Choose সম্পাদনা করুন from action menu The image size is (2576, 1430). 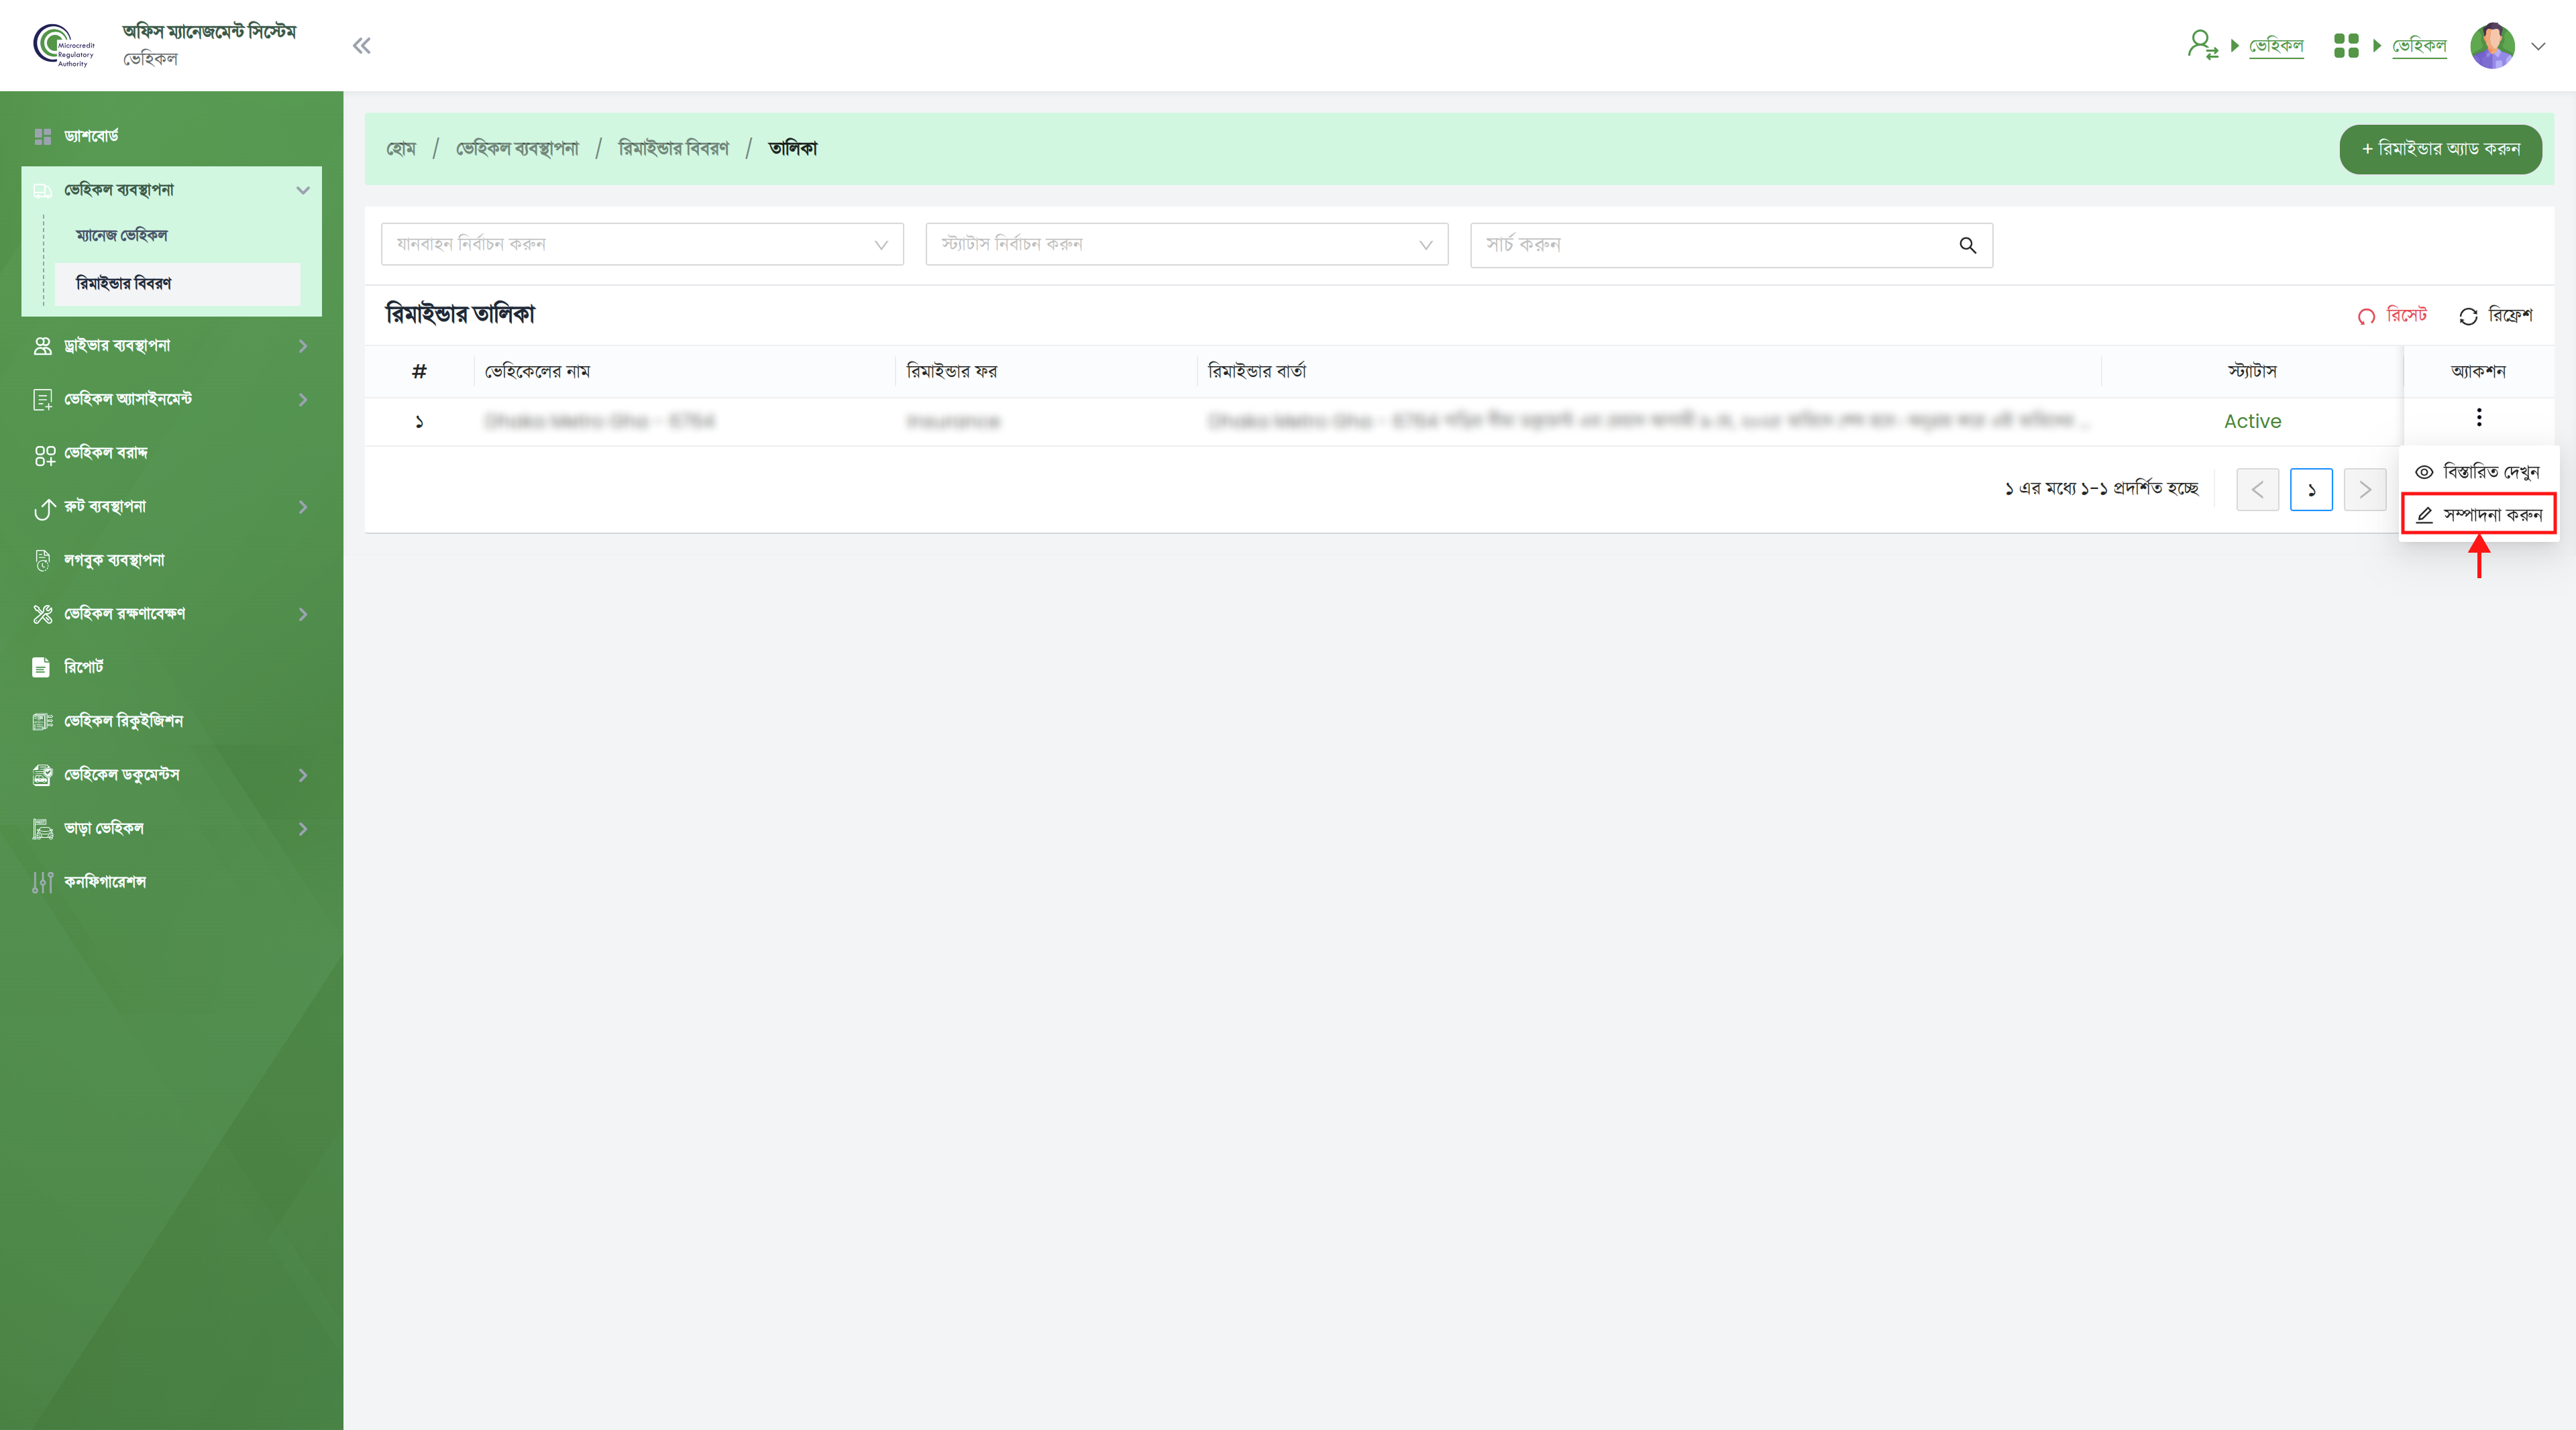2478,515
